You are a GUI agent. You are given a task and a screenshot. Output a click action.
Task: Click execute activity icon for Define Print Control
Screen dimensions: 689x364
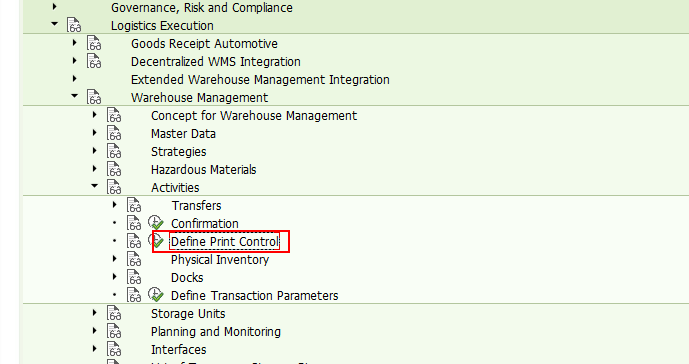[156, 241]
